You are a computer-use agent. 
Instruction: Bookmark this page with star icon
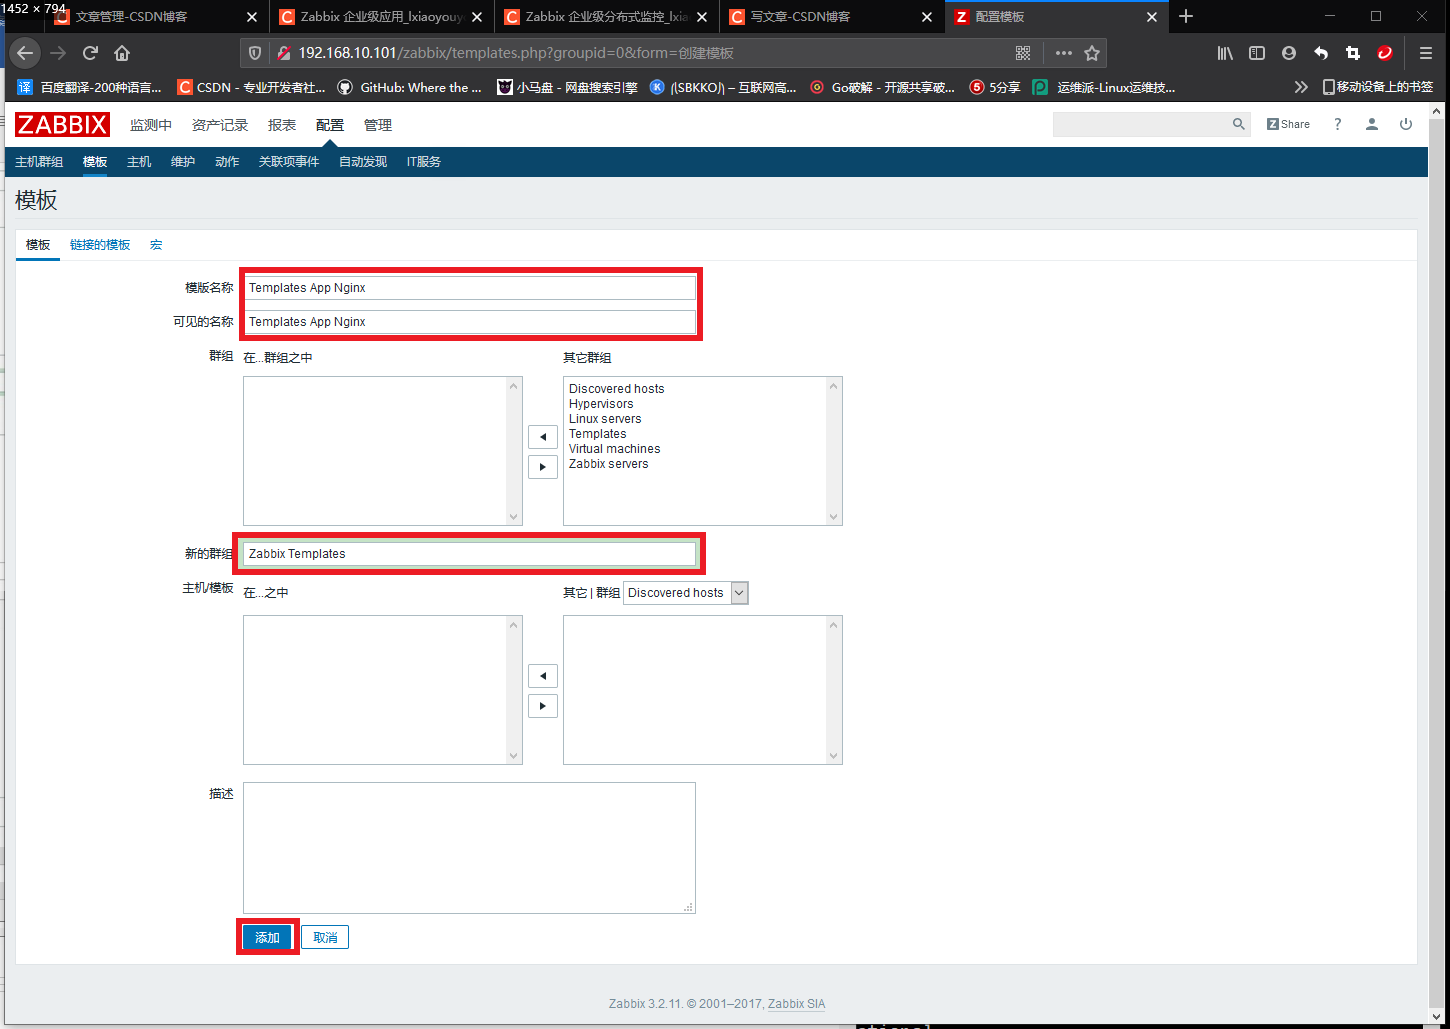[x=1092, y=53]
